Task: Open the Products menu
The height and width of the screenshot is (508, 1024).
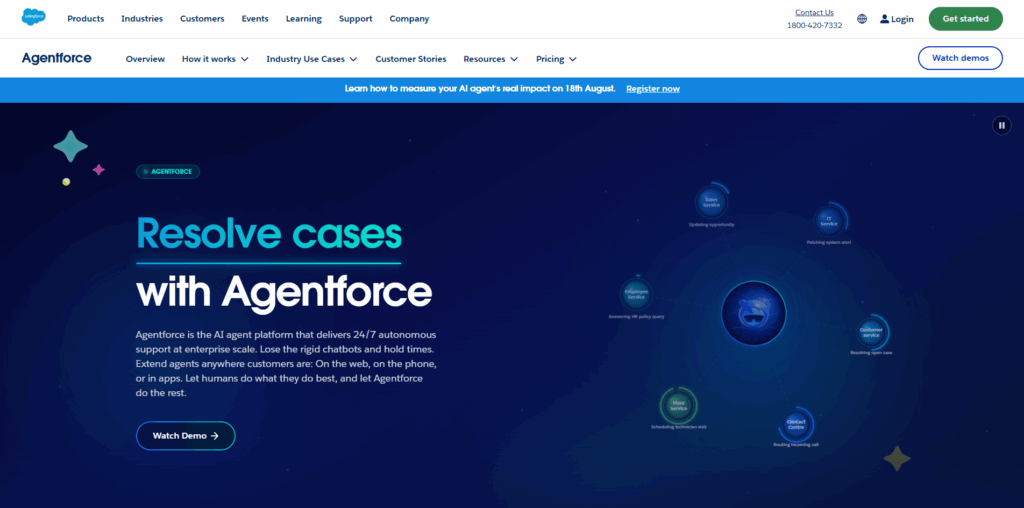Action: coord(86,19)
